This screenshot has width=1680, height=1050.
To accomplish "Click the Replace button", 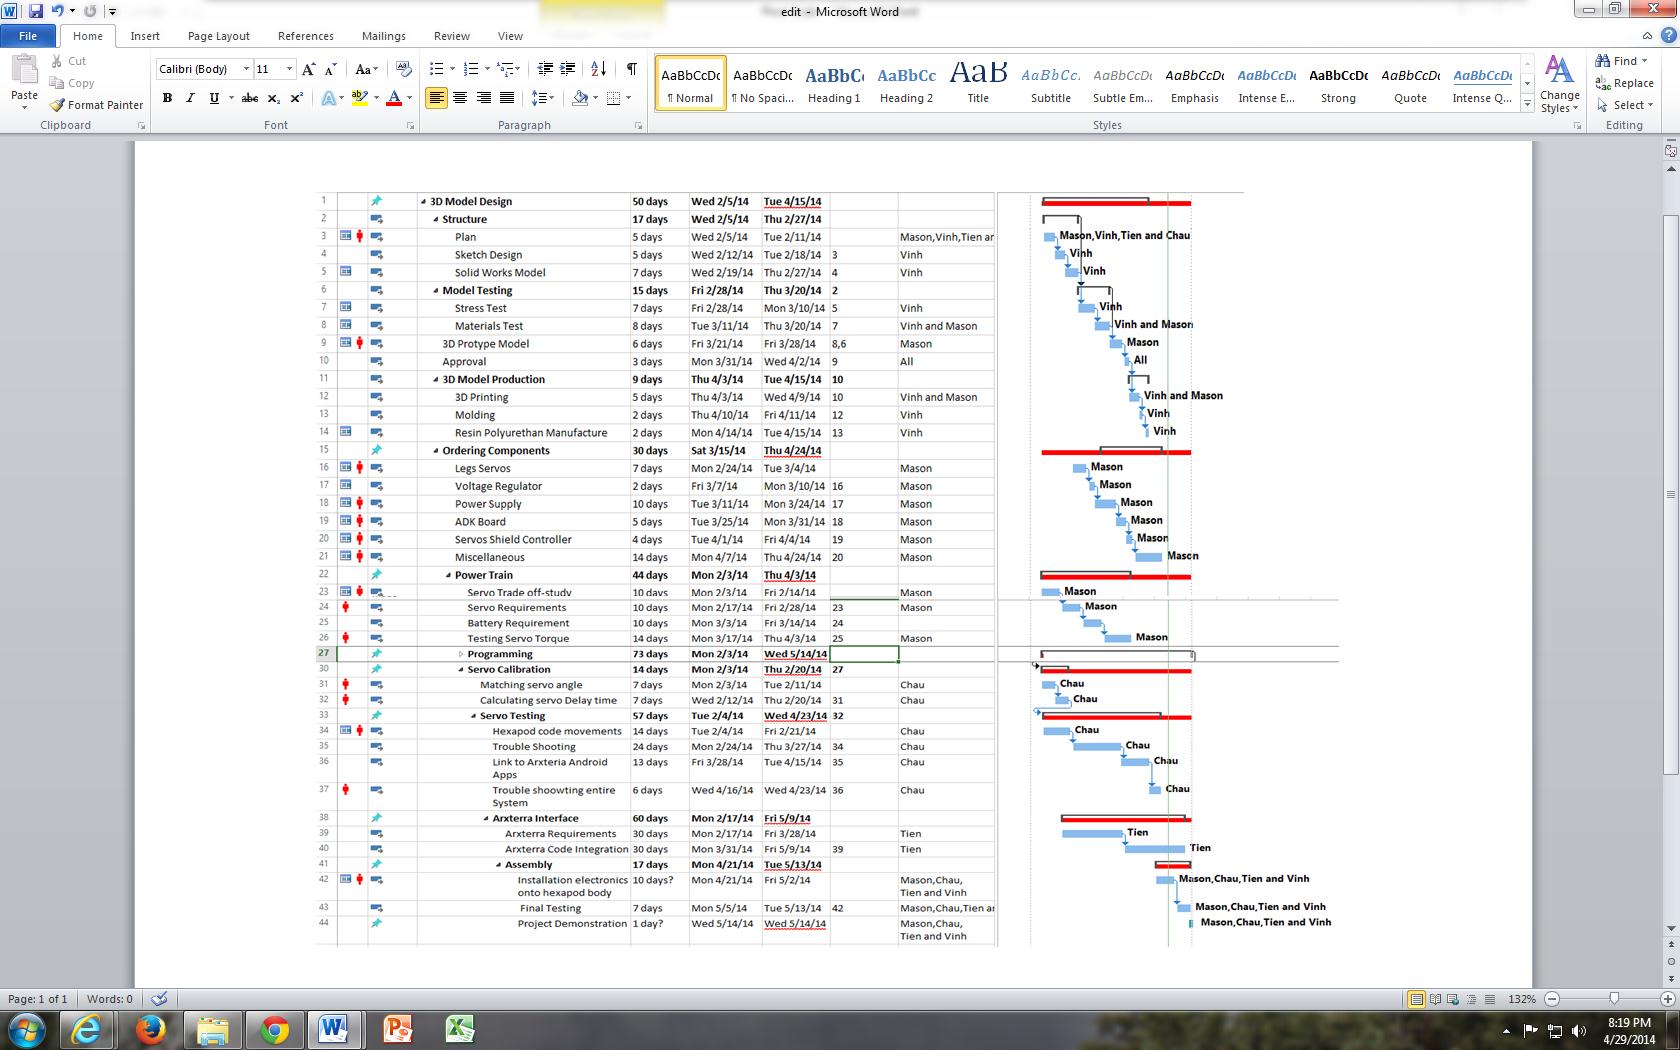I will pos(1625,83).
